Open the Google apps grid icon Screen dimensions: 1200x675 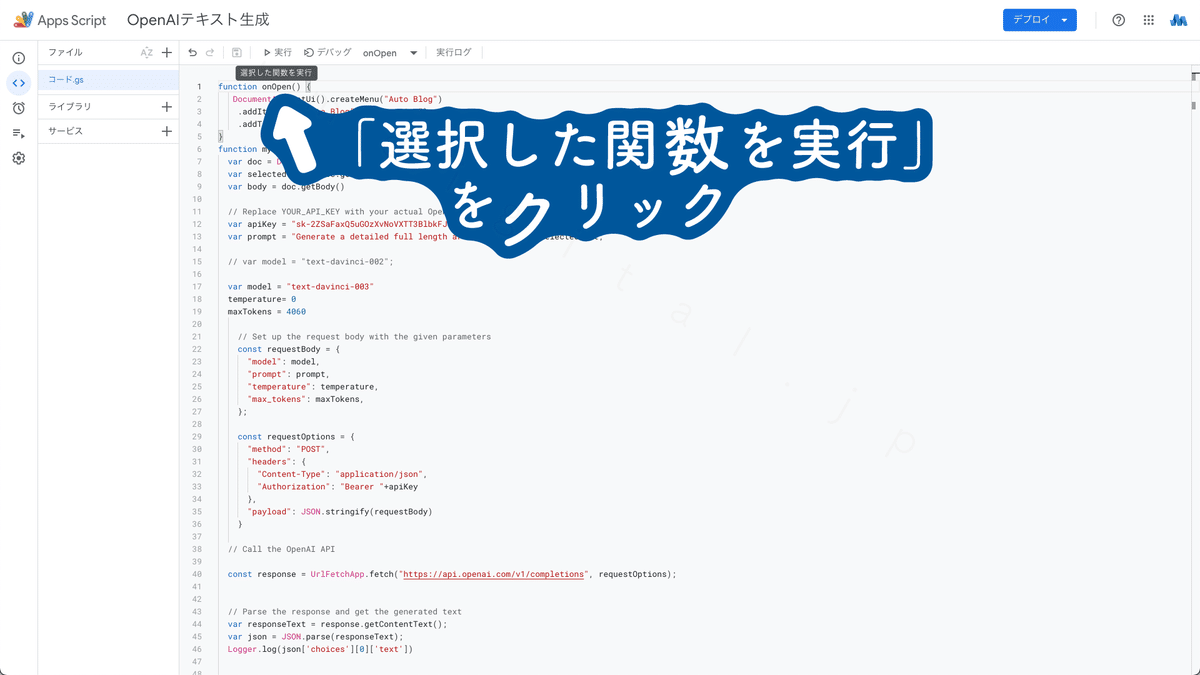tap(1148, 20)
